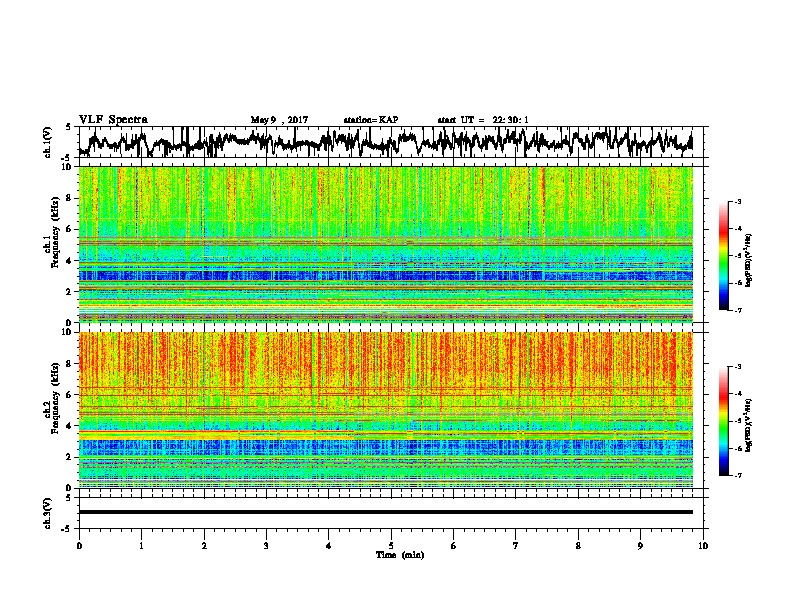Click the "start UT = 22:30:1" text

(483, 120)
